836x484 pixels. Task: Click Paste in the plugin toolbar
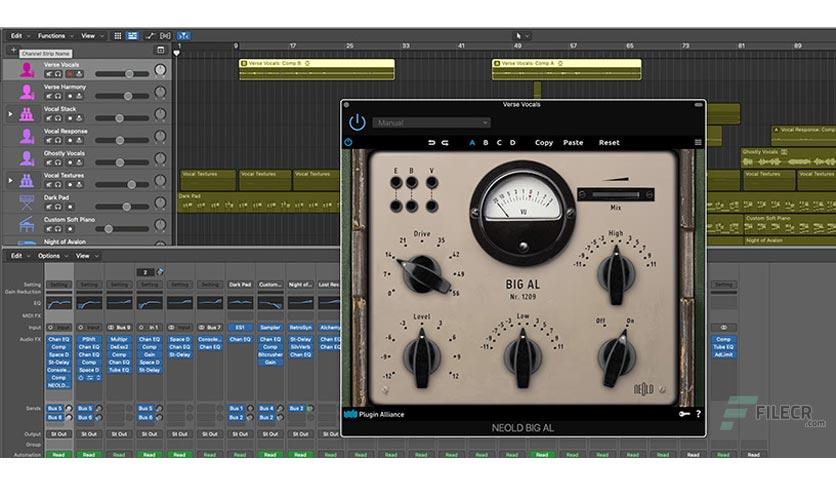(x=573, y=143)
